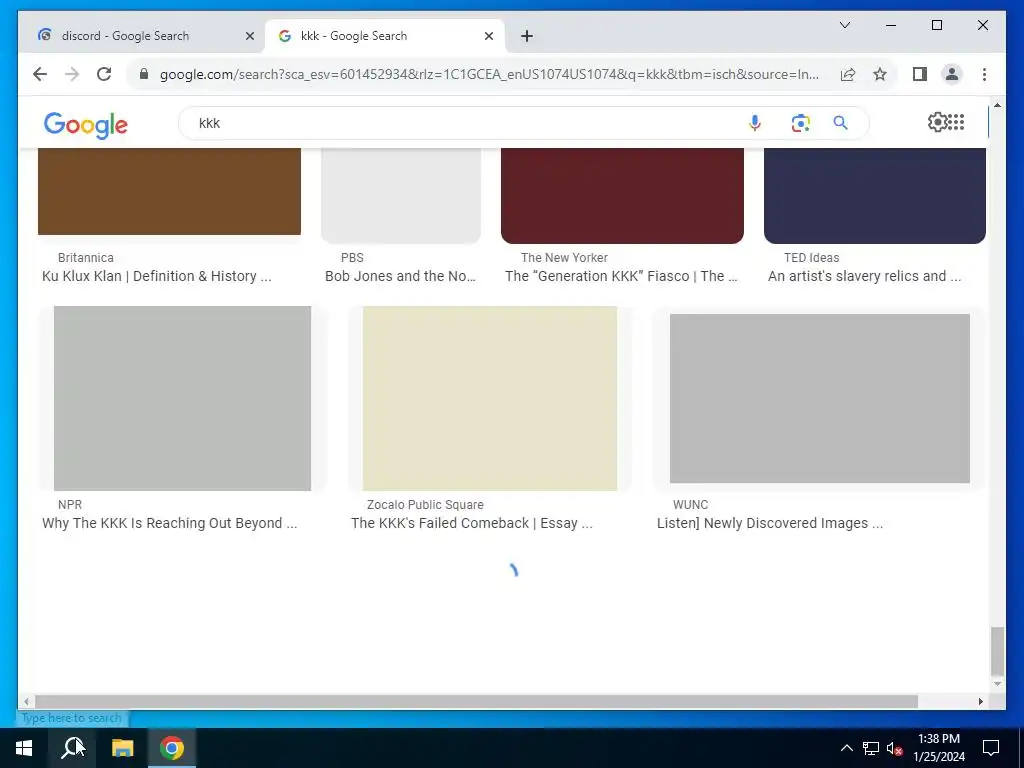Open the Britannica image result thumbnail

click(x=169, y=191)
